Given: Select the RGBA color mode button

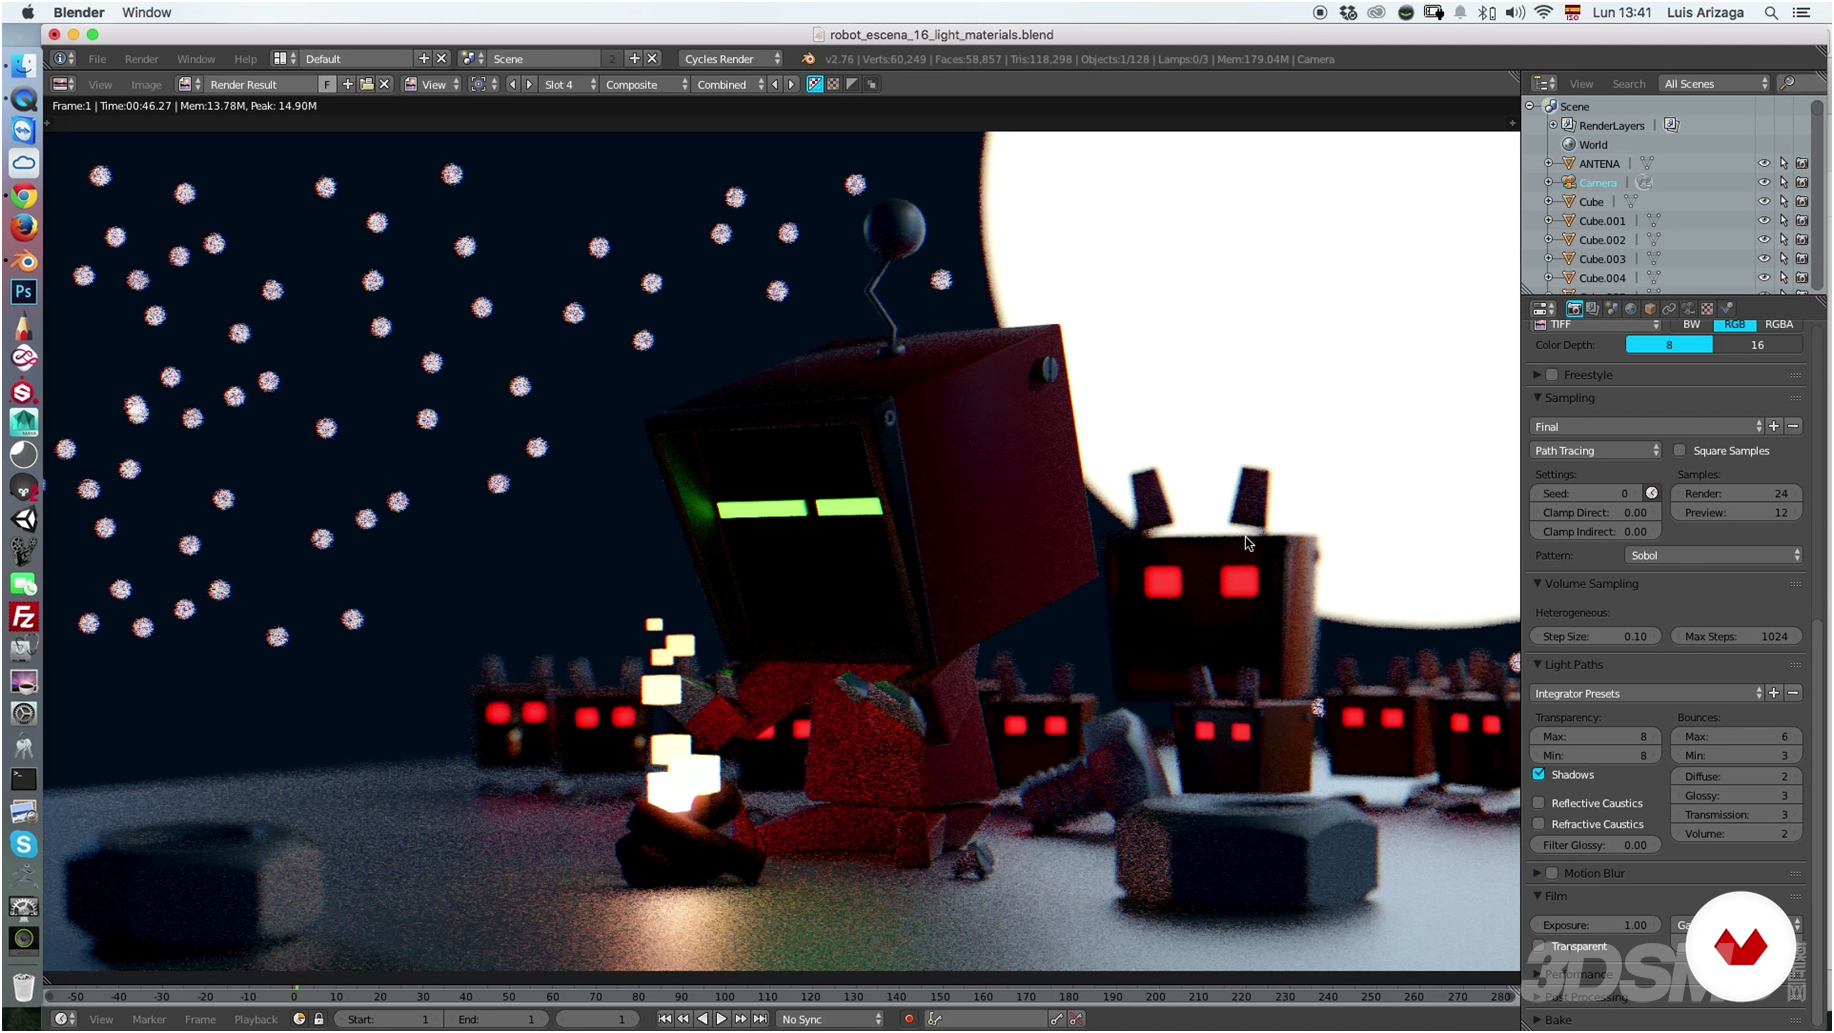Looking at the screenshot, I should [x=1779, y=325].
